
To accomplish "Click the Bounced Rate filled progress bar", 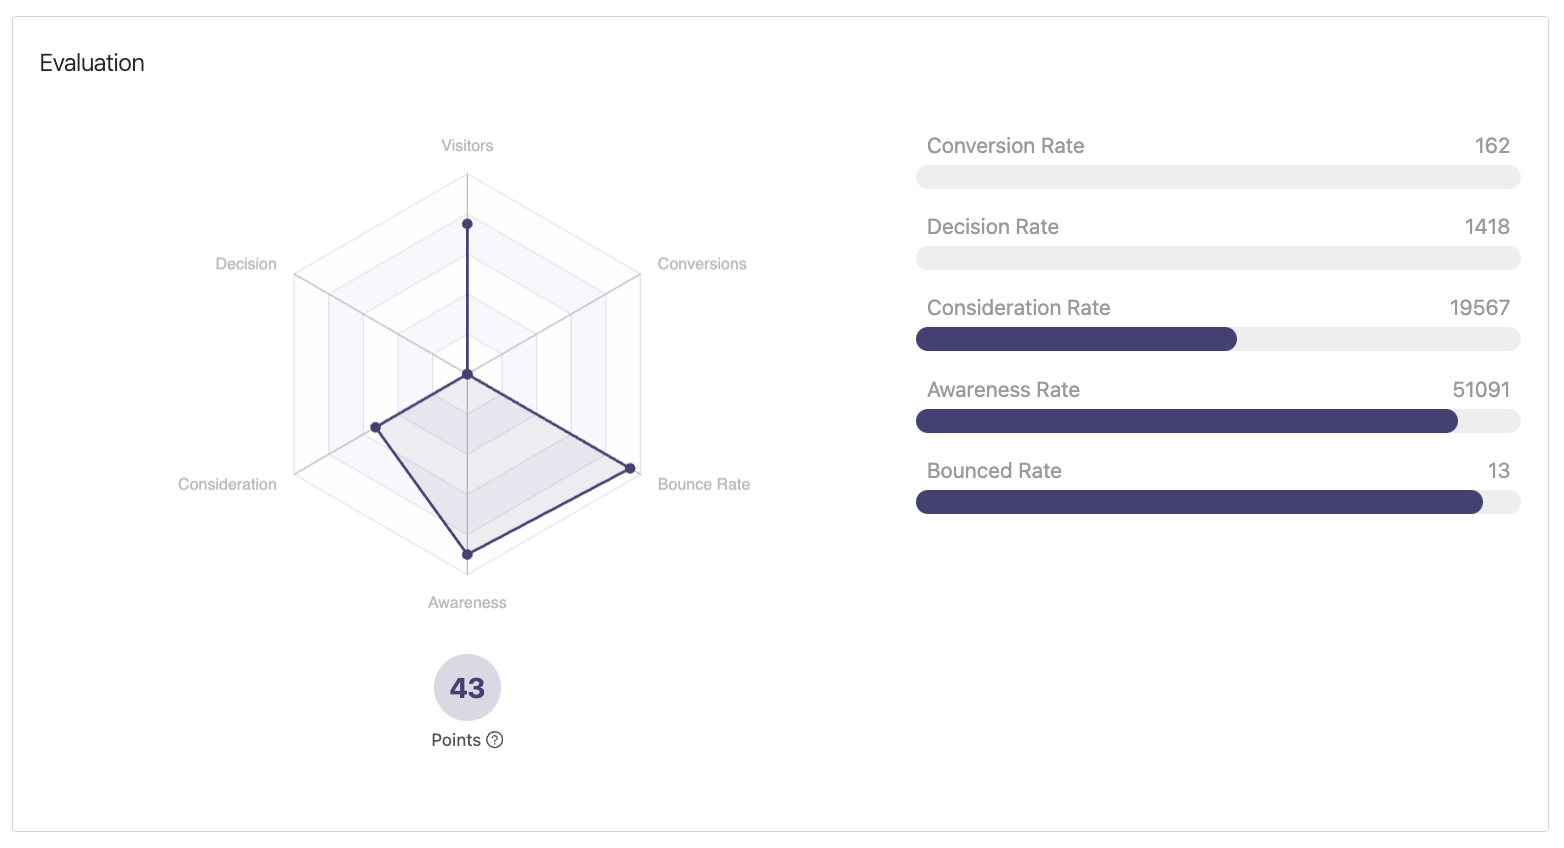I will tap(1198, 502).
